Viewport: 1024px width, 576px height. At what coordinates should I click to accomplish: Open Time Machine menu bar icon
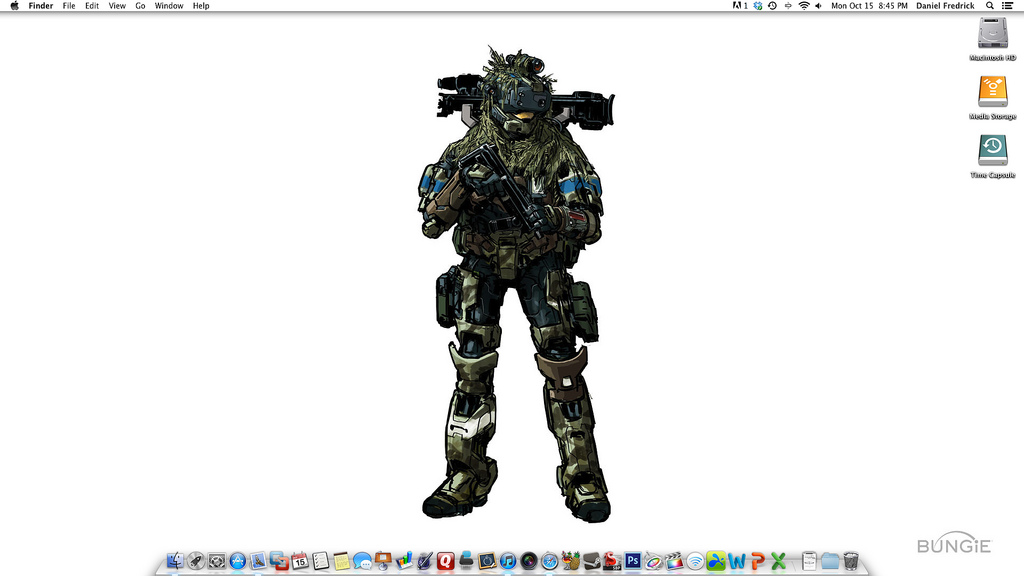pos(773,6)
